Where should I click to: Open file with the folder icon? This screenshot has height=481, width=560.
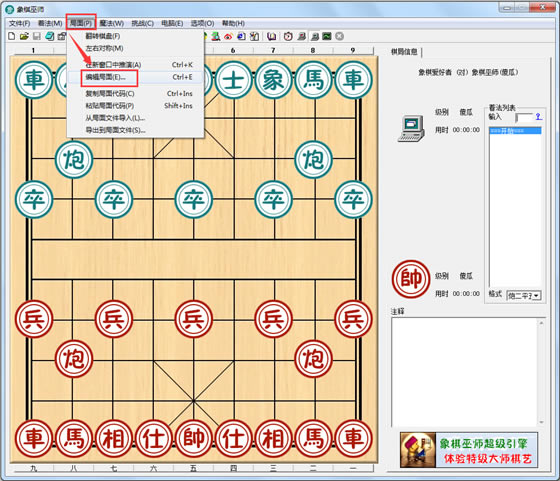24,36
